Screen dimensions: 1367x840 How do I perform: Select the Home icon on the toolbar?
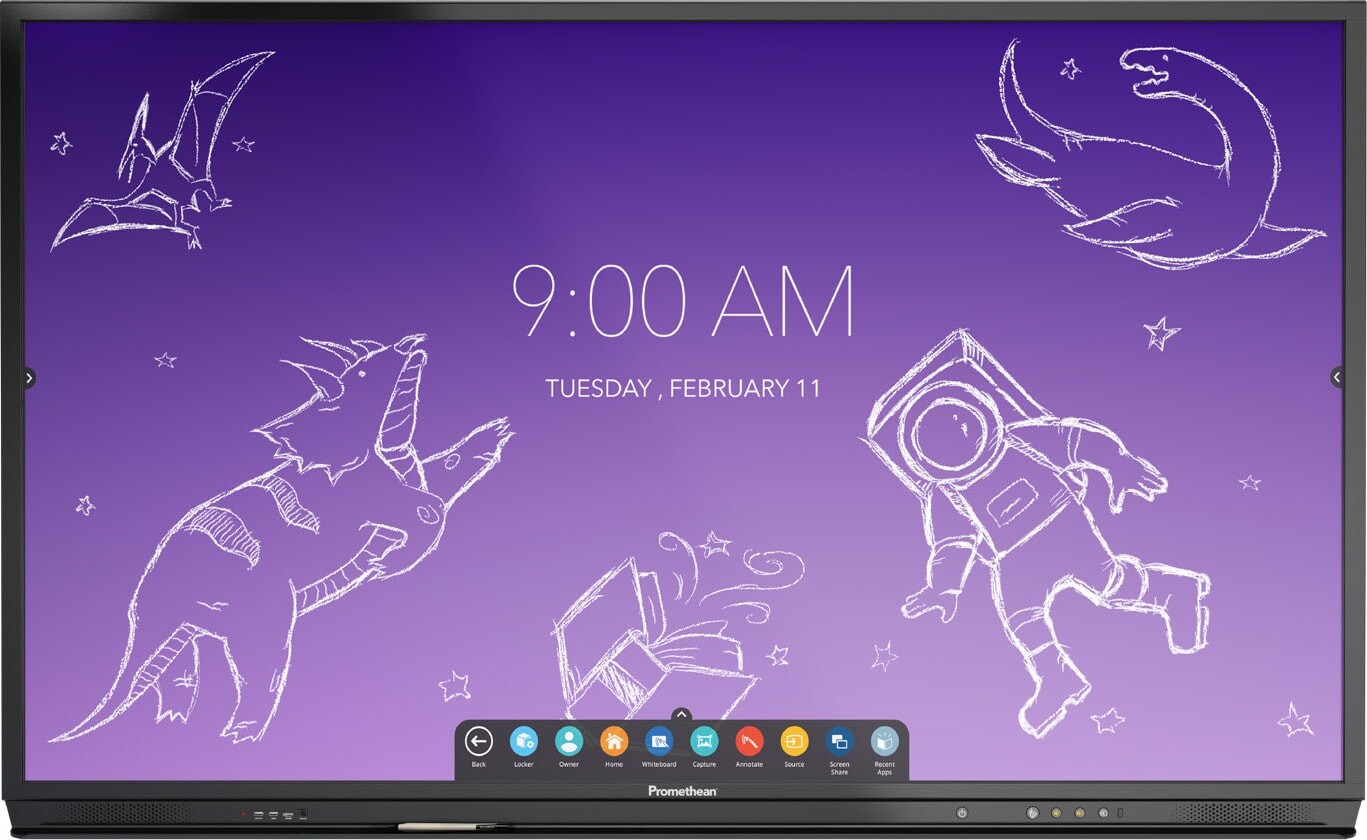(x=614, y=742)
